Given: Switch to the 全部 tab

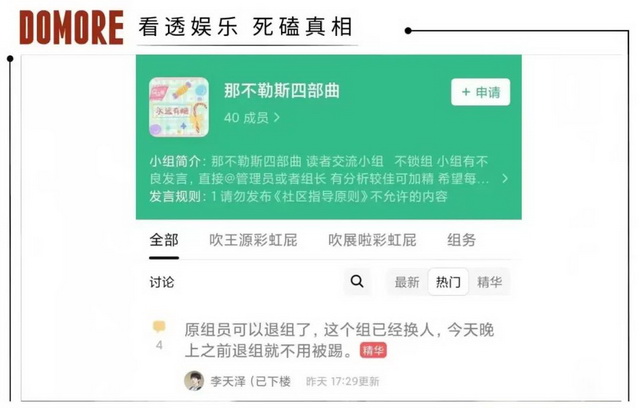Looking at the screenshot, I should (164, 240).
